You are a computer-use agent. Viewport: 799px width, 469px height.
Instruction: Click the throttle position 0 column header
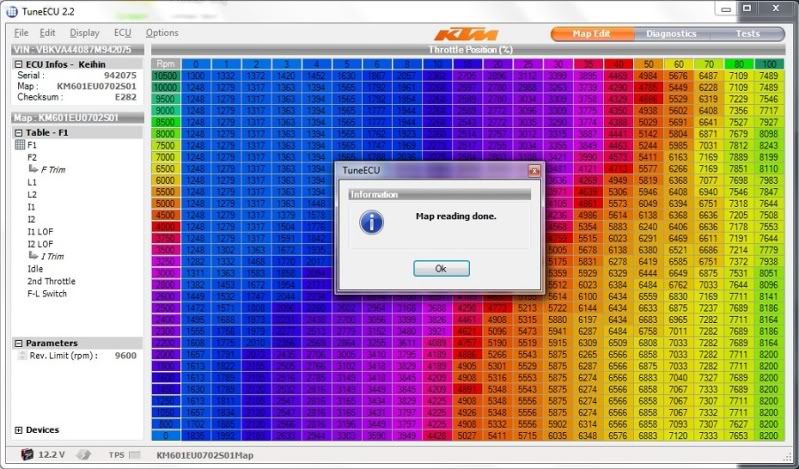pyautogui.click(x=196, y=64)
